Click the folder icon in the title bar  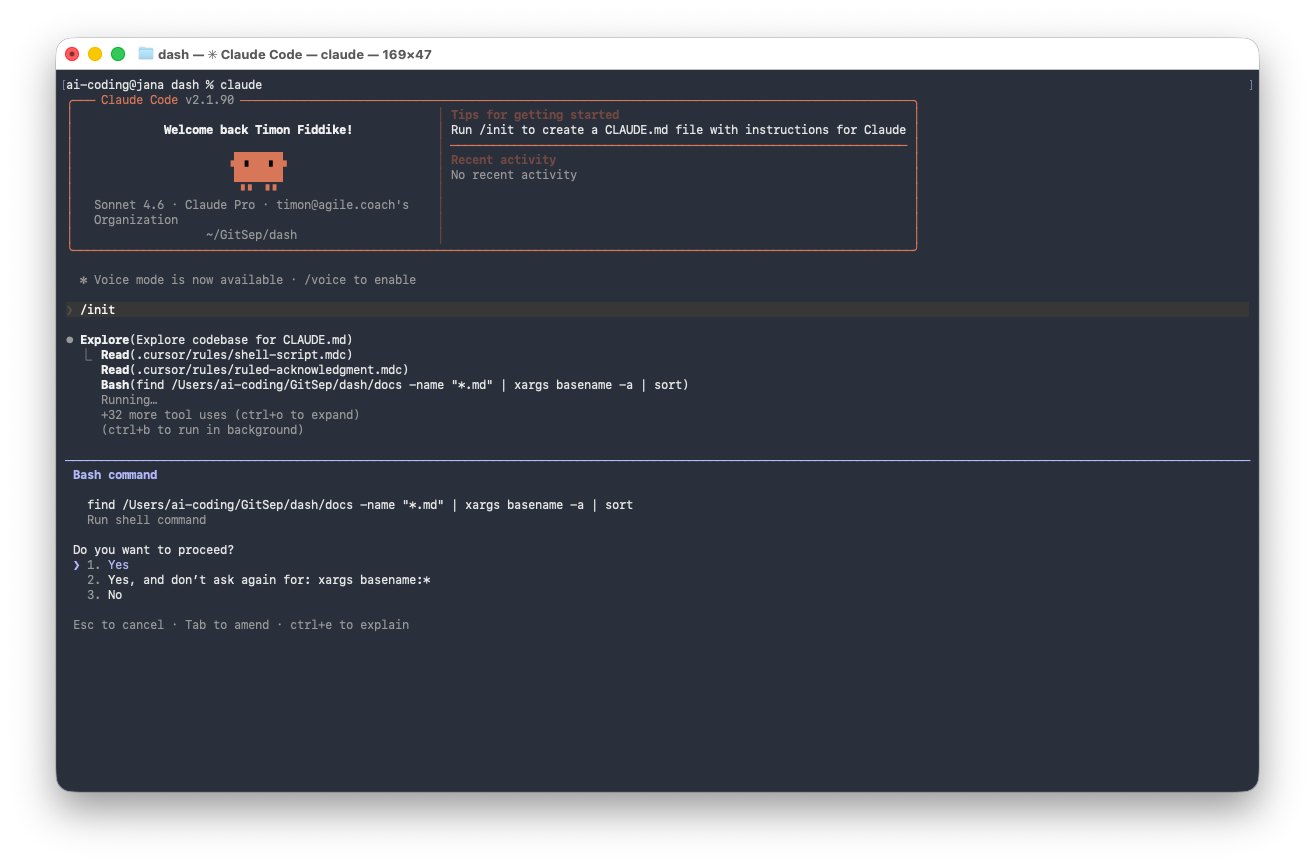[146, 54]
